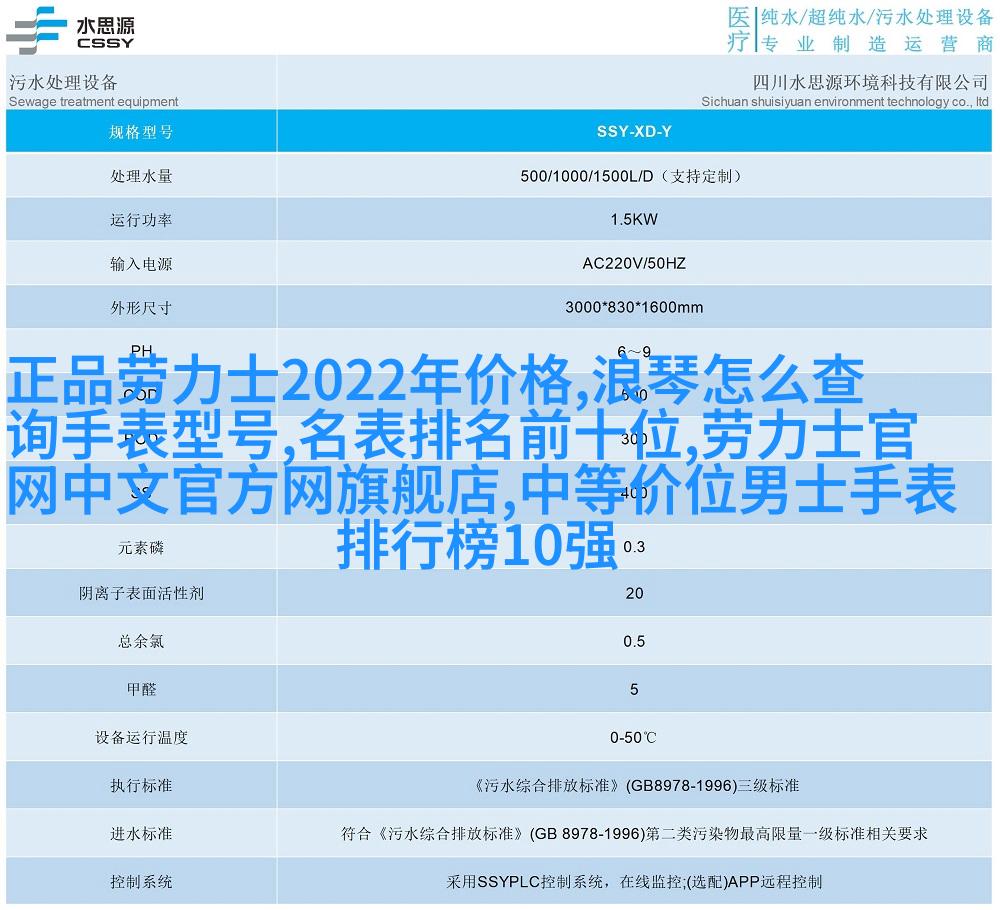
Task: Select the value 20 for 阴离子表面活性剂
Action: 634,594
